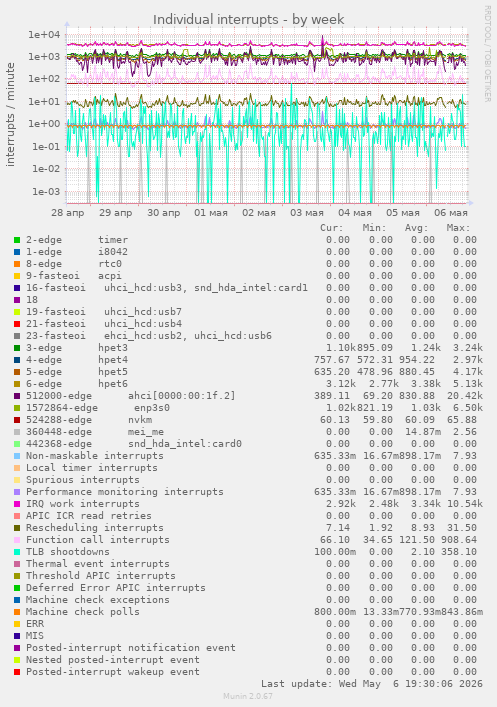Image resolution: width=497 pixels, height=707 pixels.
Task: Click the olive swatch beside Rescheduling interrupts
Action: click(x=17, y=528)
